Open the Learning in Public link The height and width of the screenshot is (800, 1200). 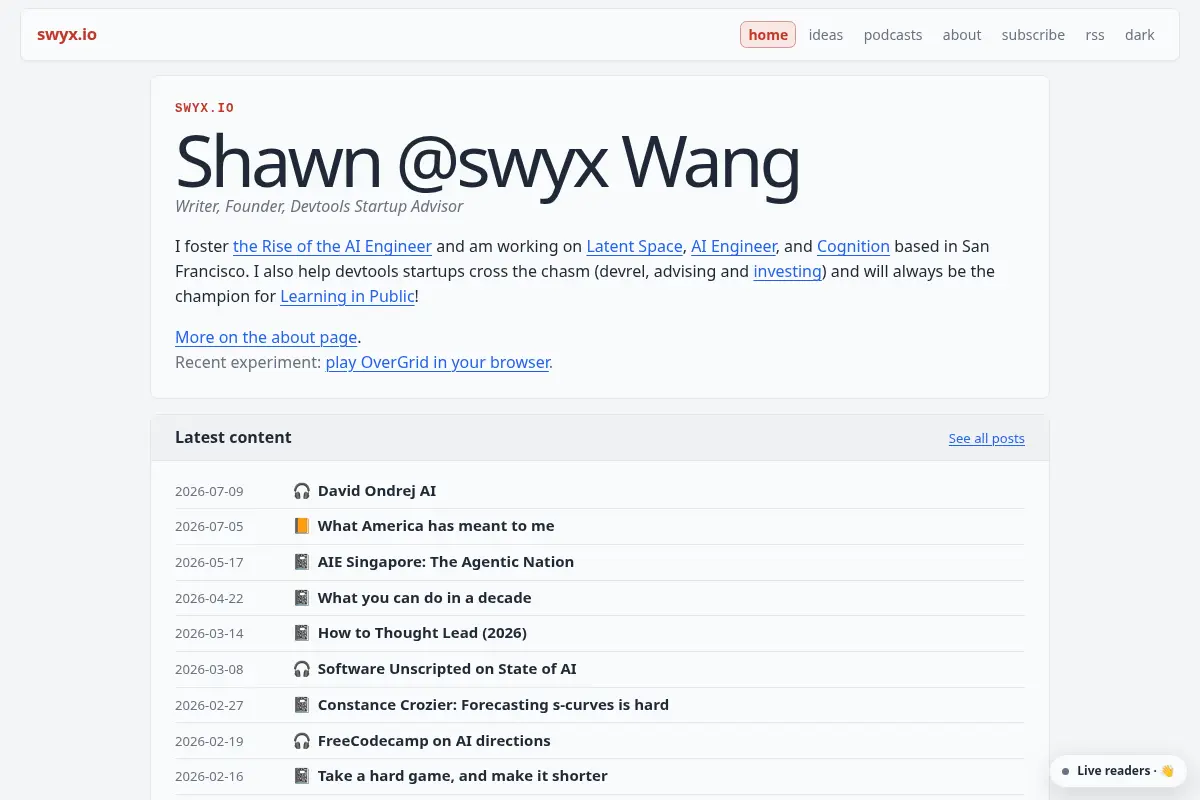tap(347, 296)
